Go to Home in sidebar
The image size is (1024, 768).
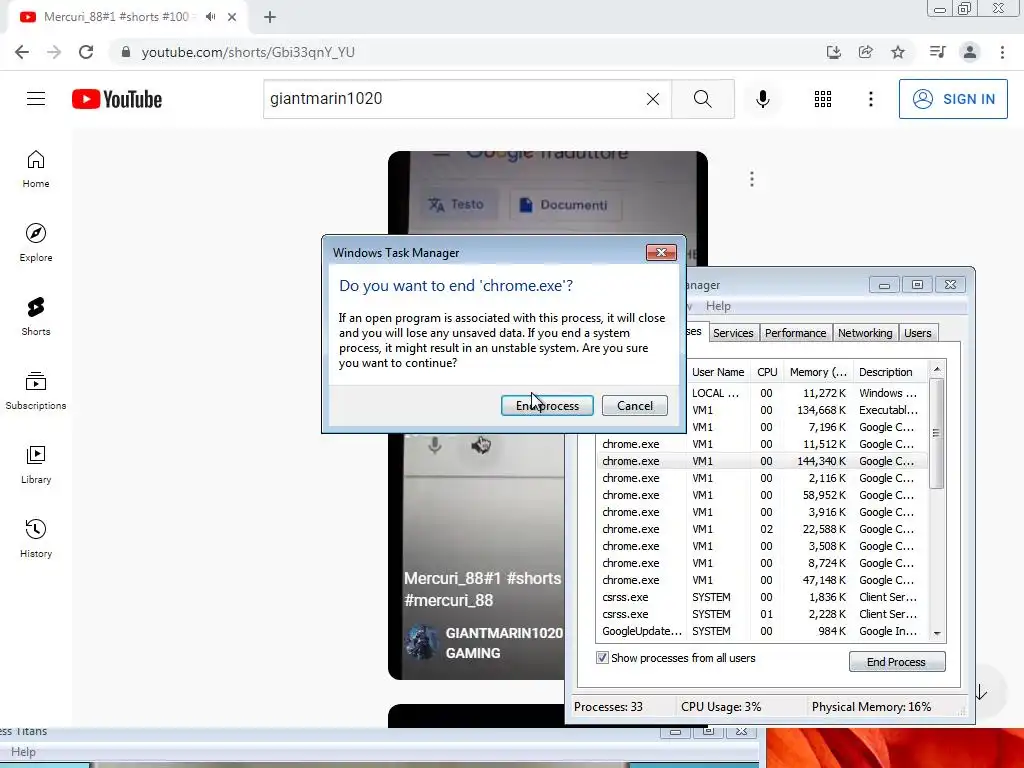pyautogui.click(x=36, y=169)
